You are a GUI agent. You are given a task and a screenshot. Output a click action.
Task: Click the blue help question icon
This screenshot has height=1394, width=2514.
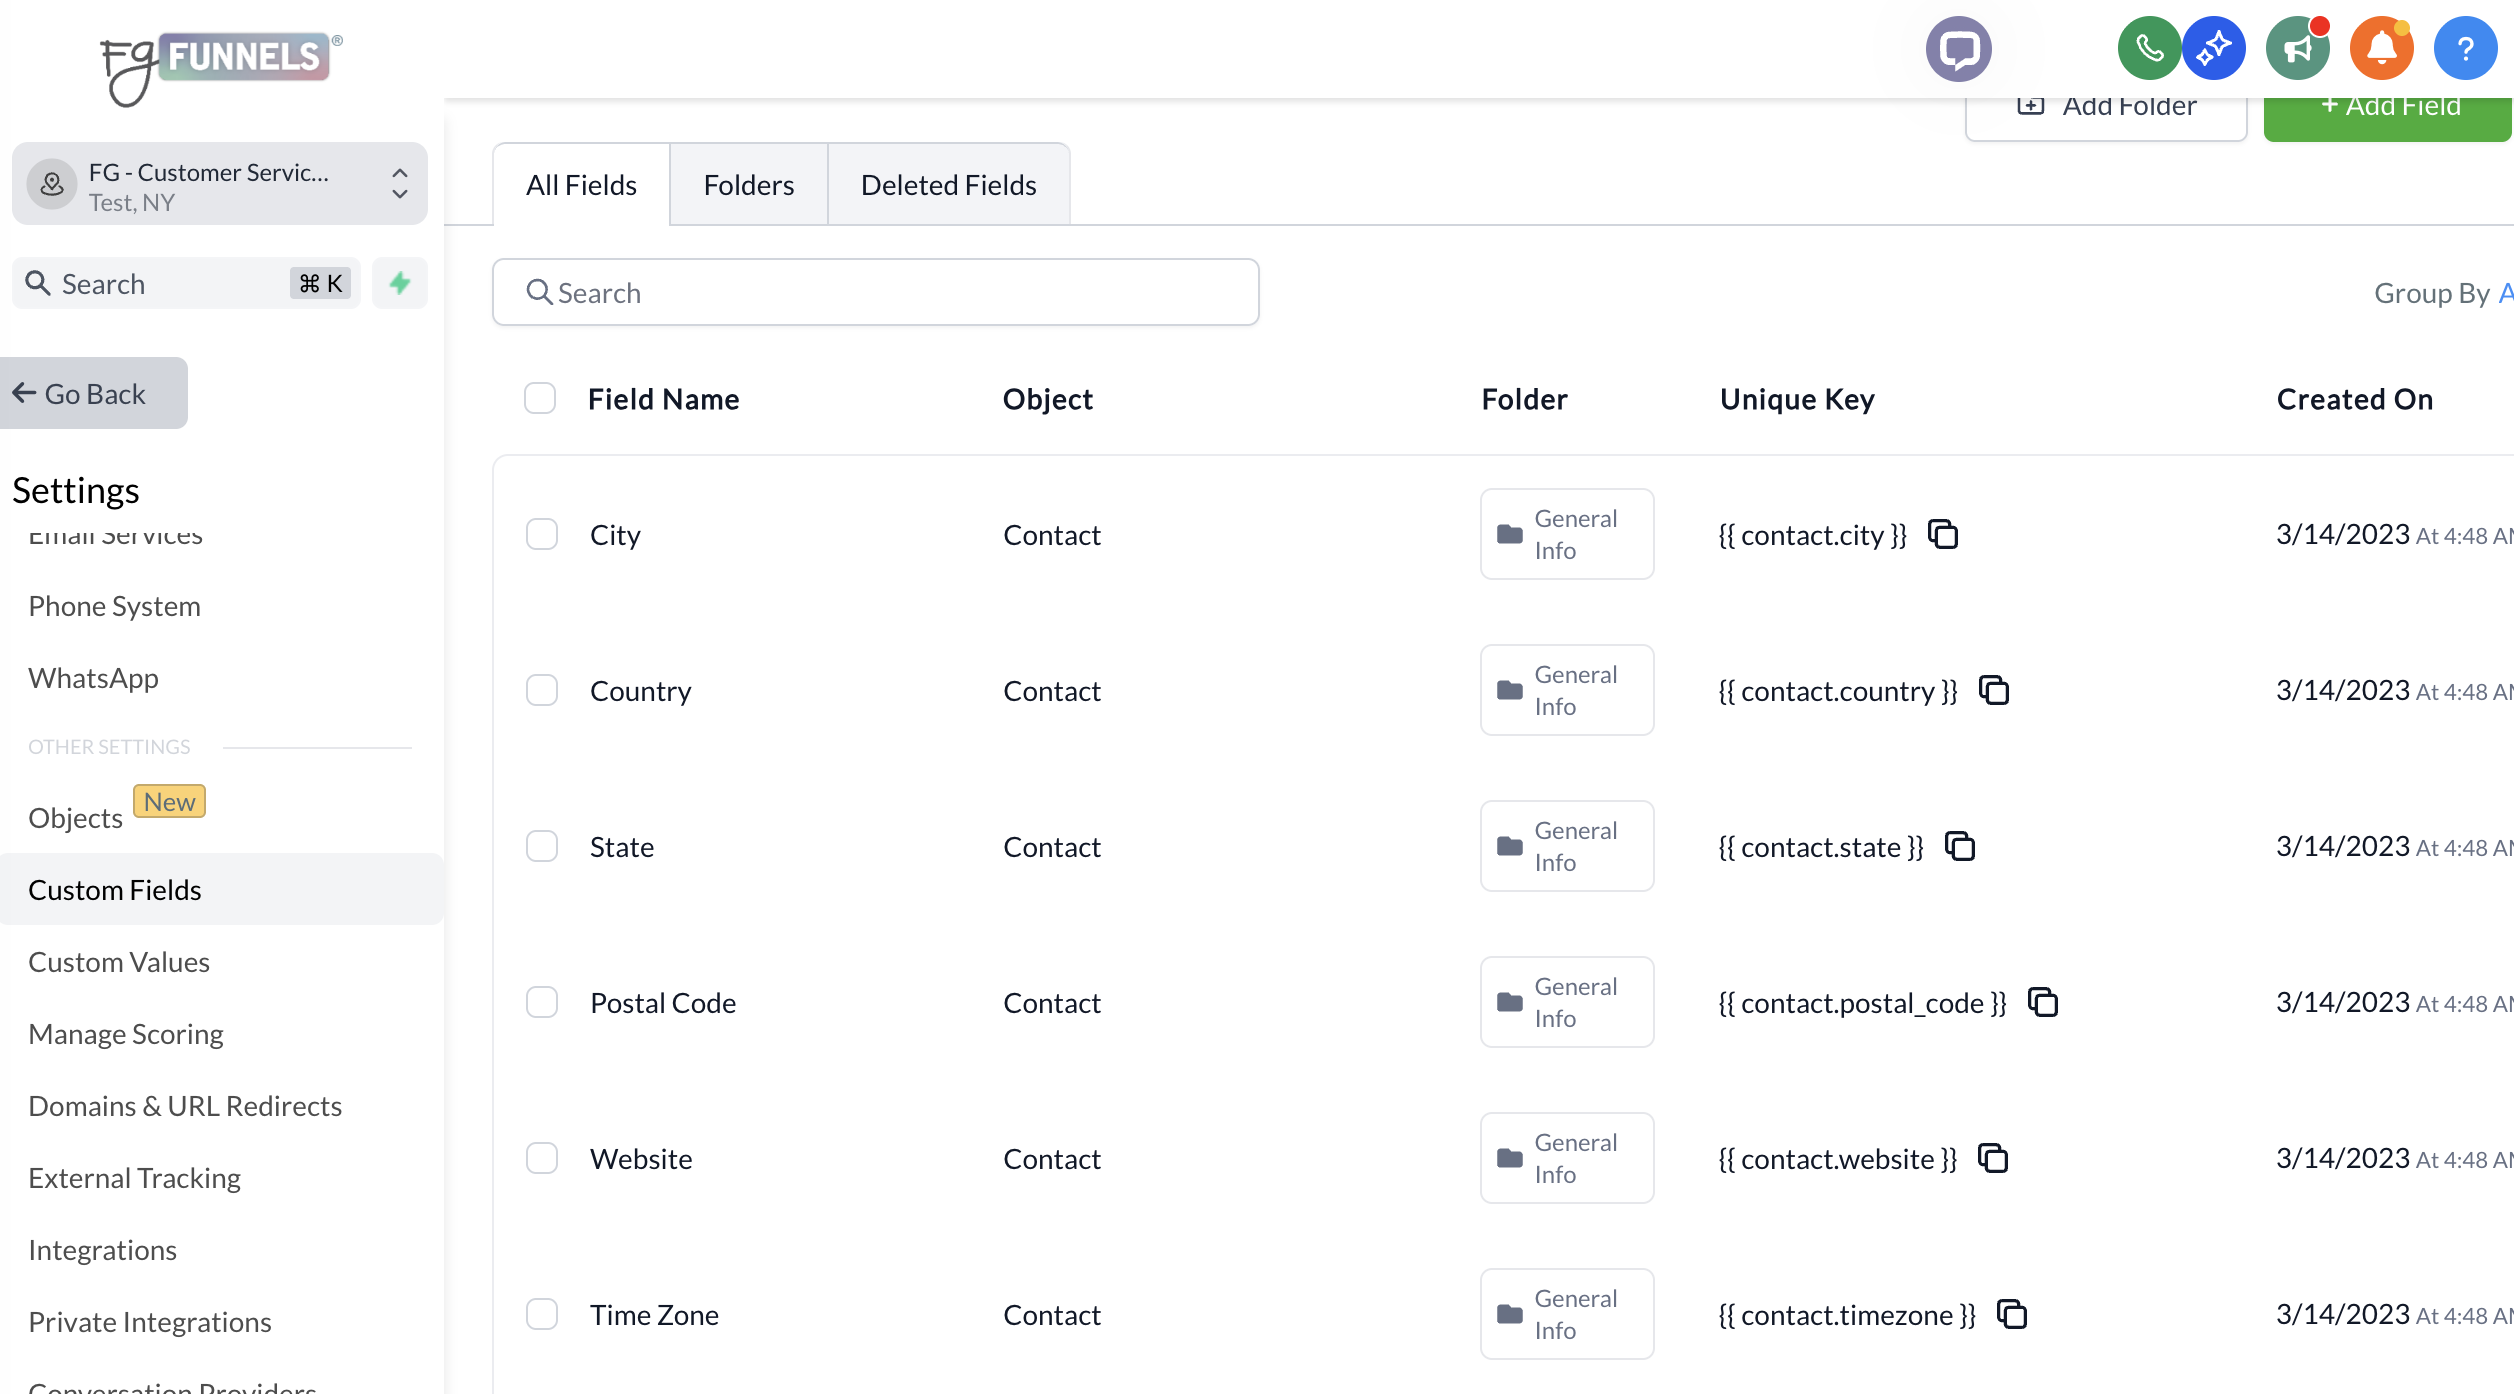click(2465, 48)
